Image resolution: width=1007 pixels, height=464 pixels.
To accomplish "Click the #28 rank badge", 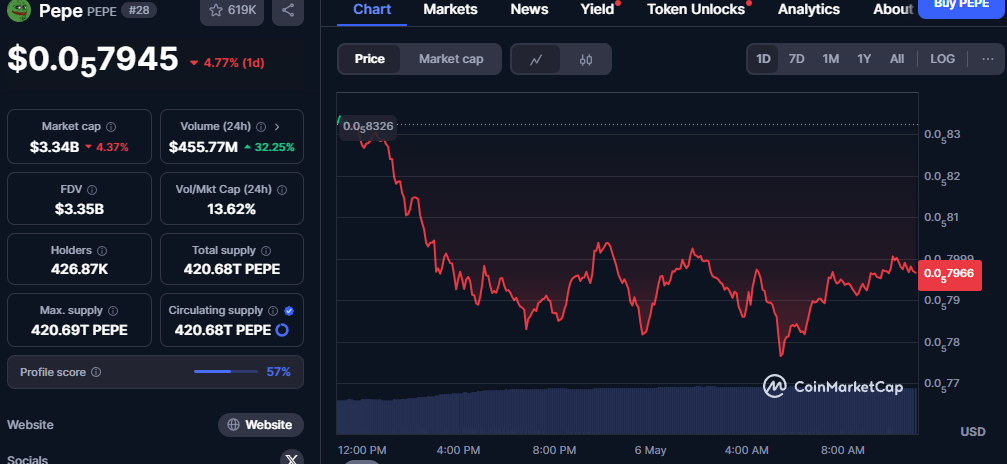I will 137,10.
